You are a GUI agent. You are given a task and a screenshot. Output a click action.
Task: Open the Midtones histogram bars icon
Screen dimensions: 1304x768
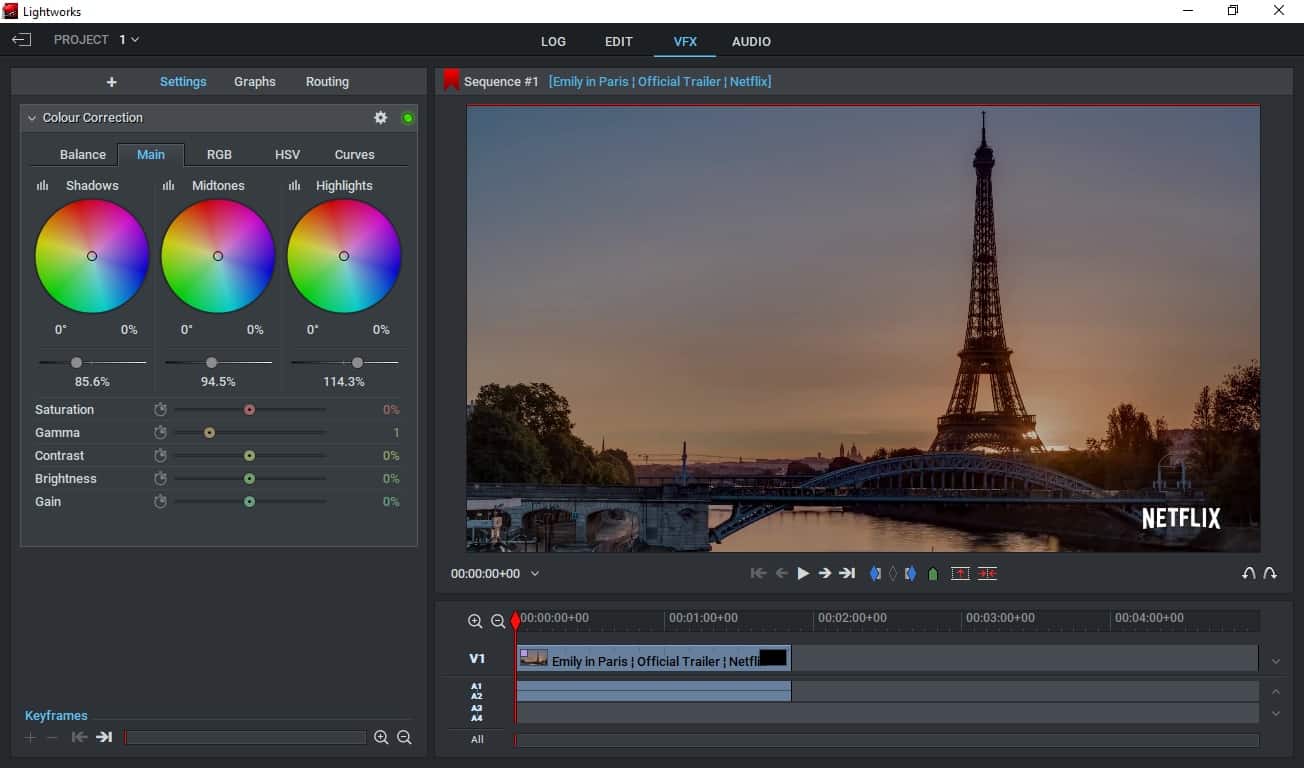(x=168, y=185)
